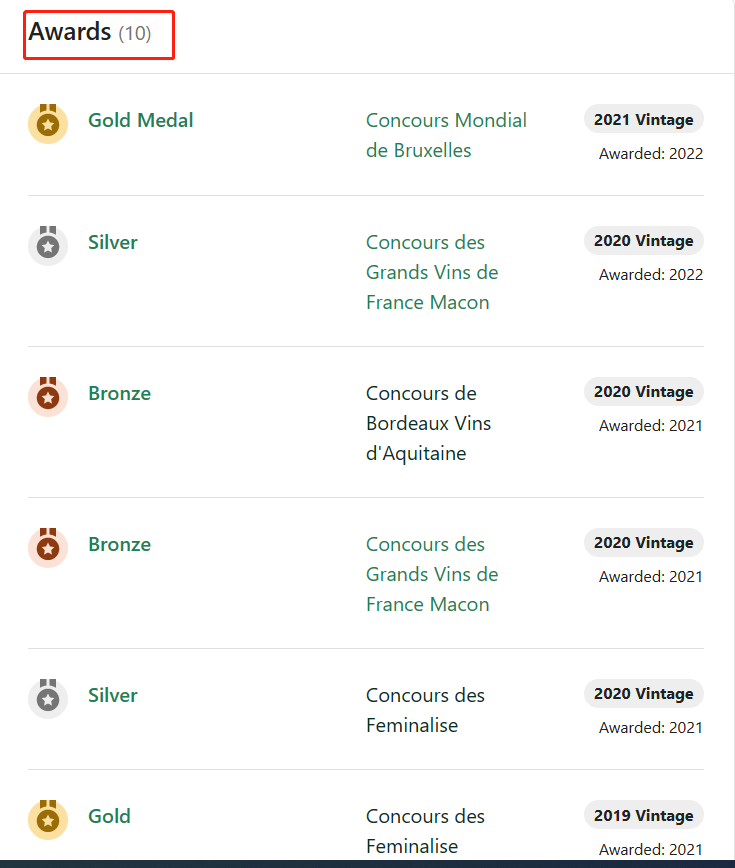Open the Silver link awarded in 2022

pos(113,242)
